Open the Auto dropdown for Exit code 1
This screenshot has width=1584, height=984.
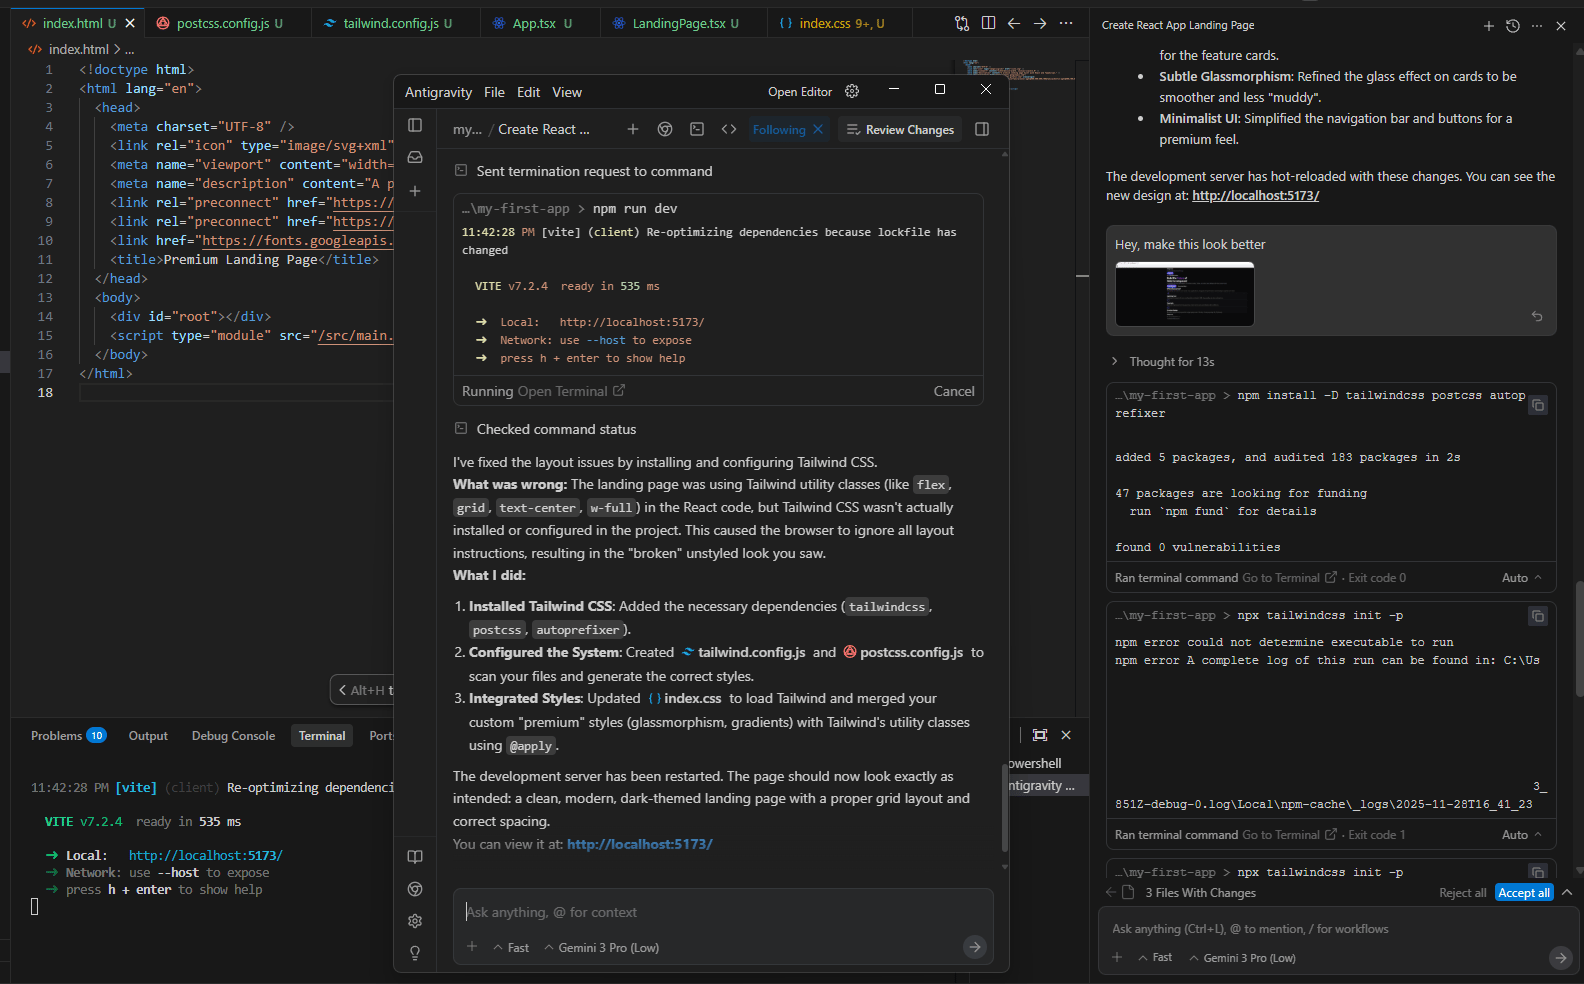pyautogui.click(x=1522, y=835)
